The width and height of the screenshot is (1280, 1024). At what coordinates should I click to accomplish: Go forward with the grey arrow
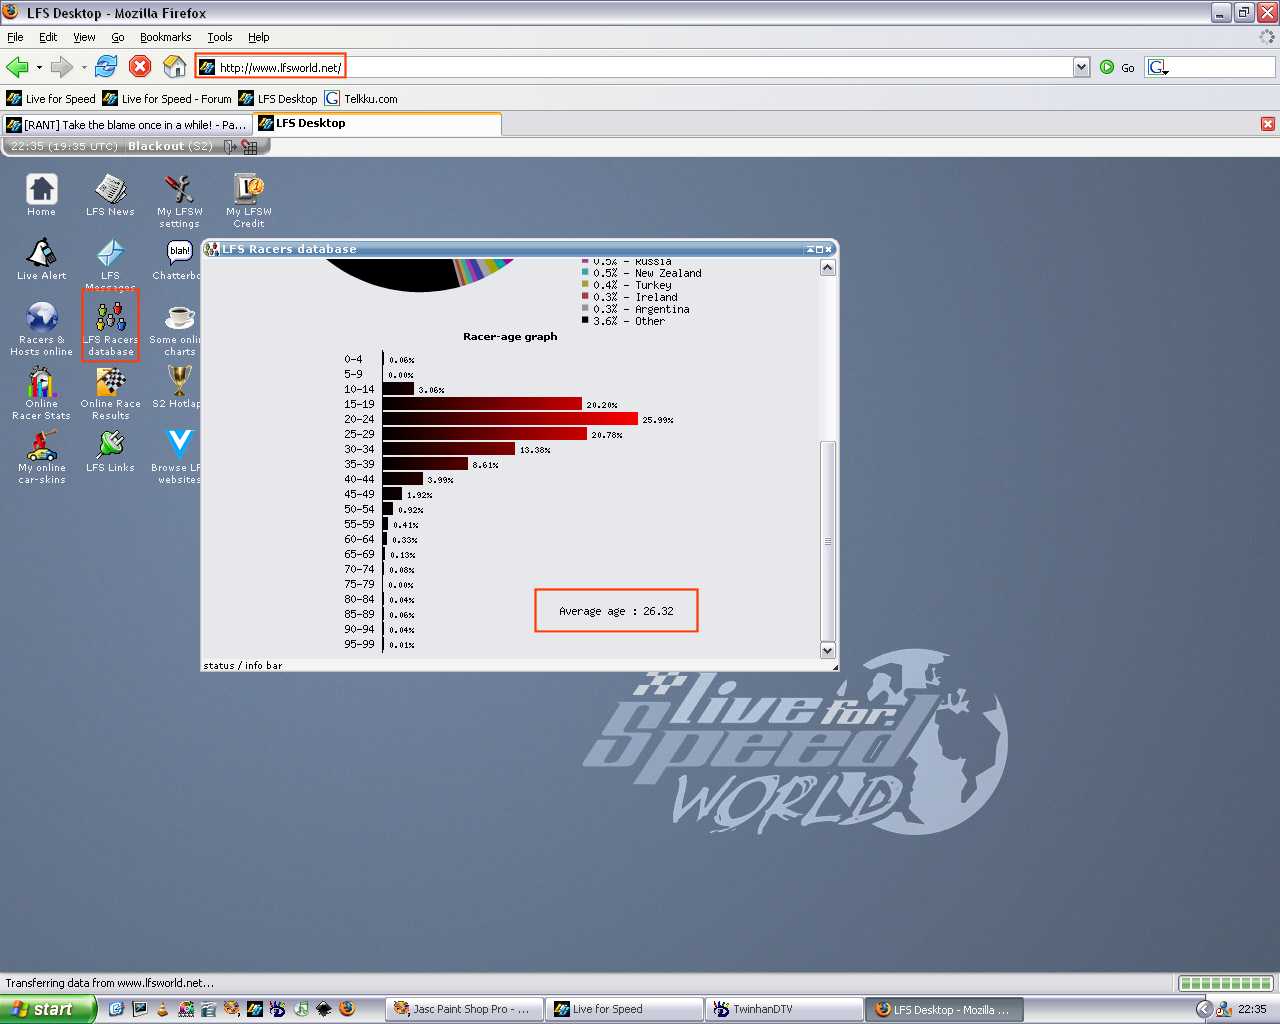coord(62,67)
